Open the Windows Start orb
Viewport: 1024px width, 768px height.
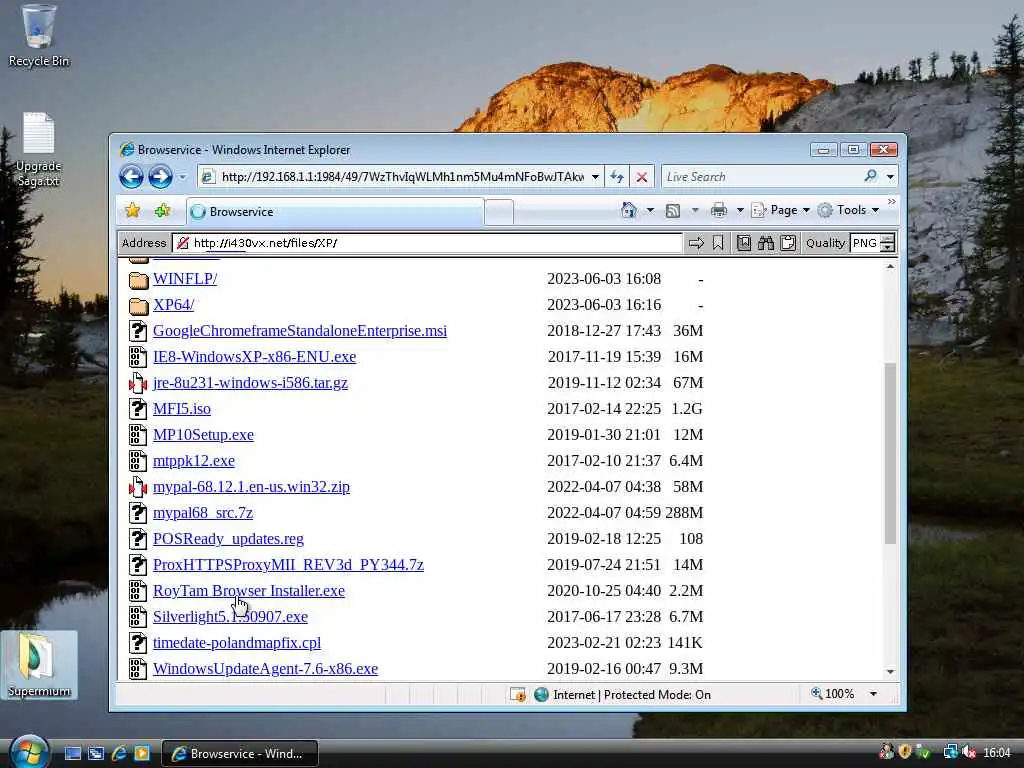coord(30,752)
